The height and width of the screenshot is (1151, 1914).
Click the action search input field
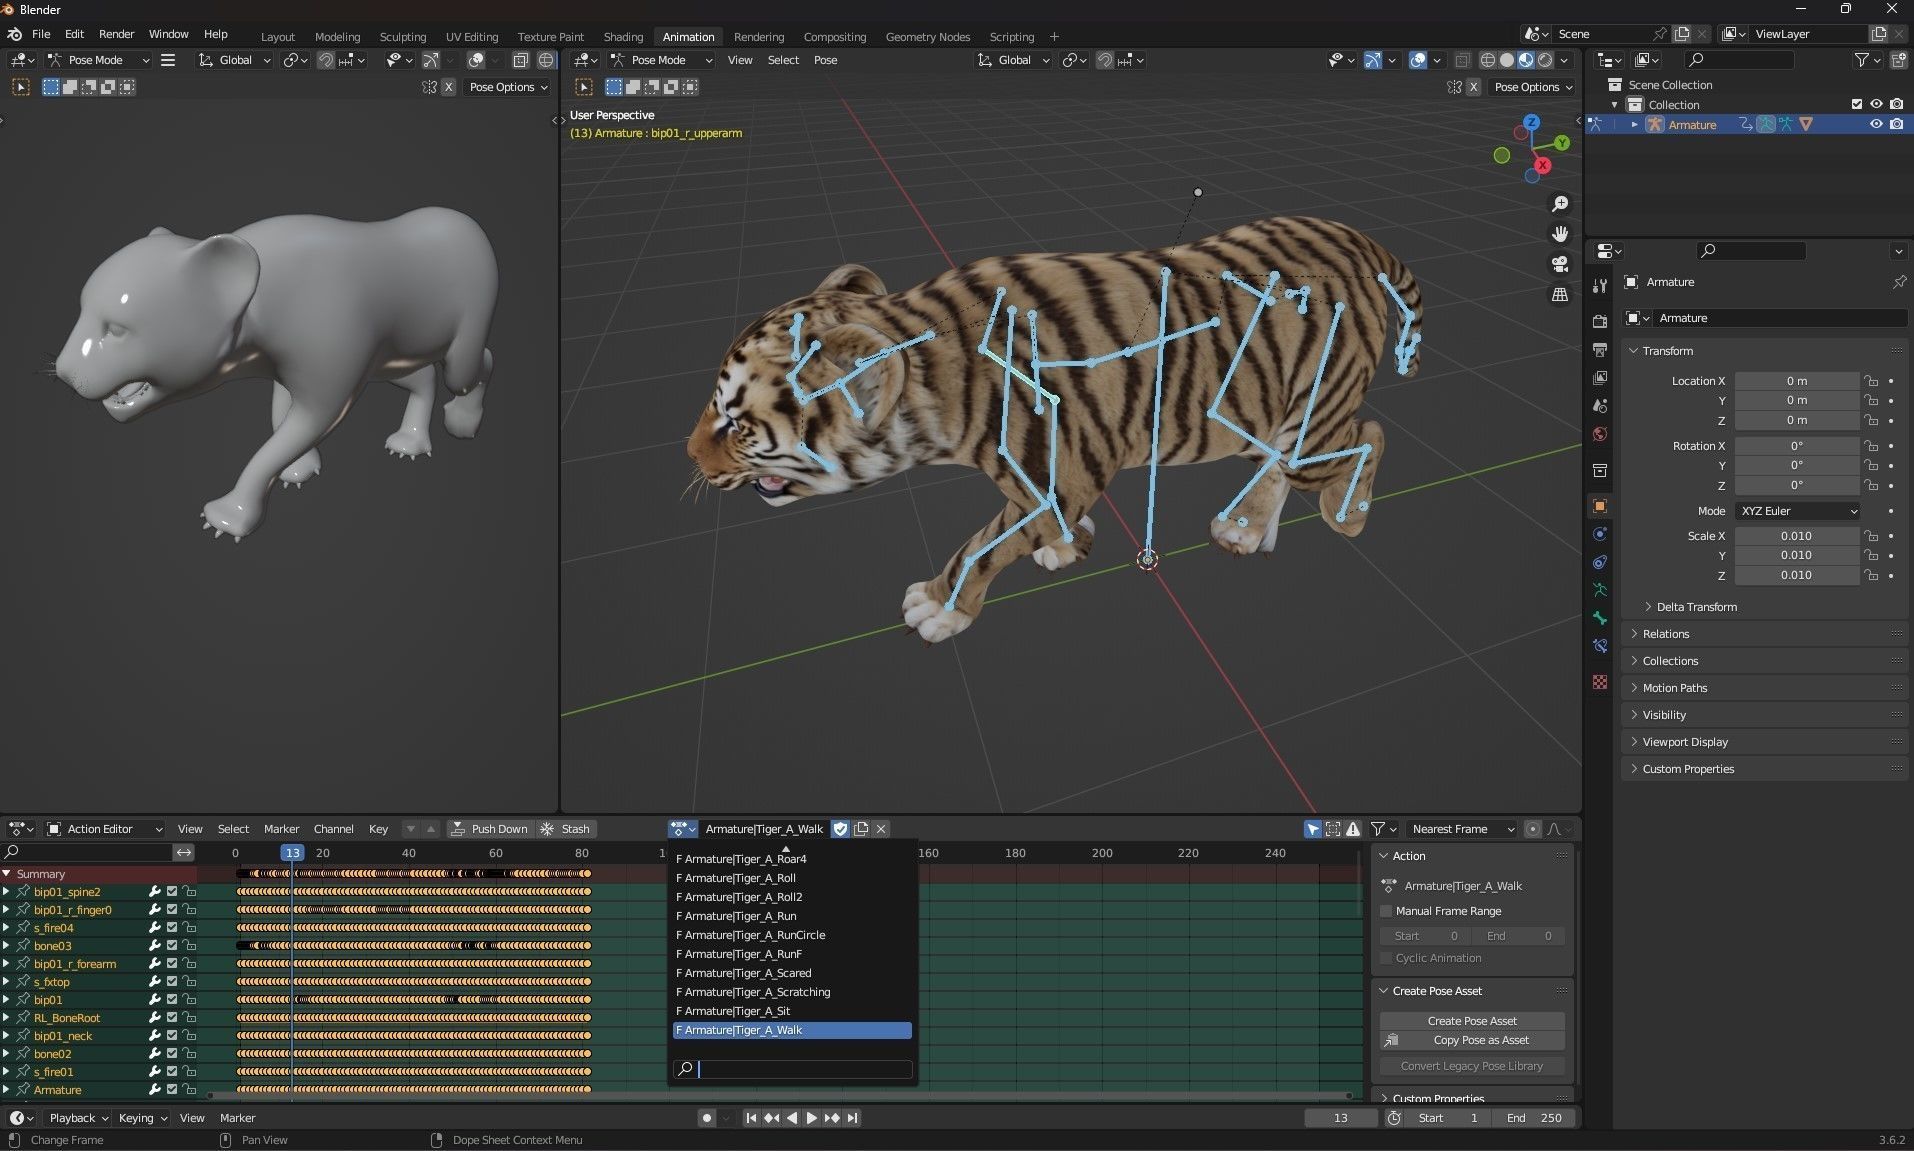click(792, 1069)
